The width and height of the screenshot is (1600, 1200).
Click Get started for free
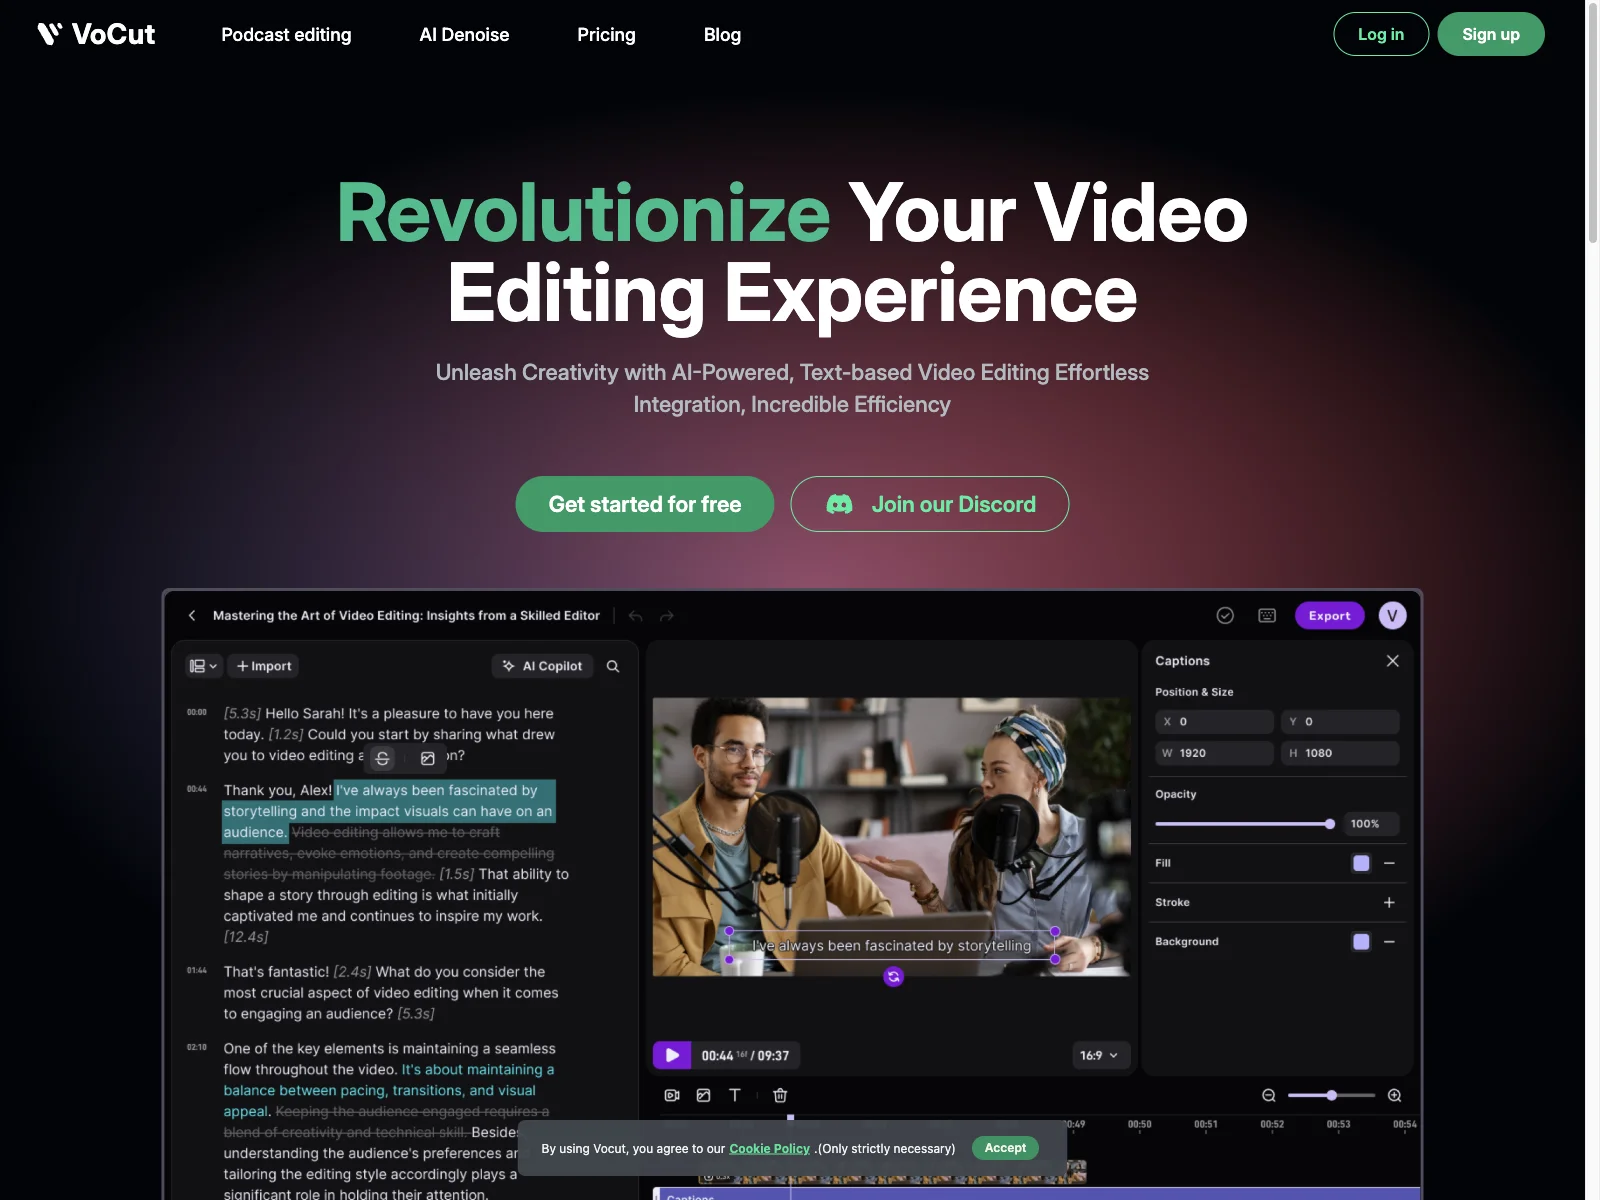645,504
